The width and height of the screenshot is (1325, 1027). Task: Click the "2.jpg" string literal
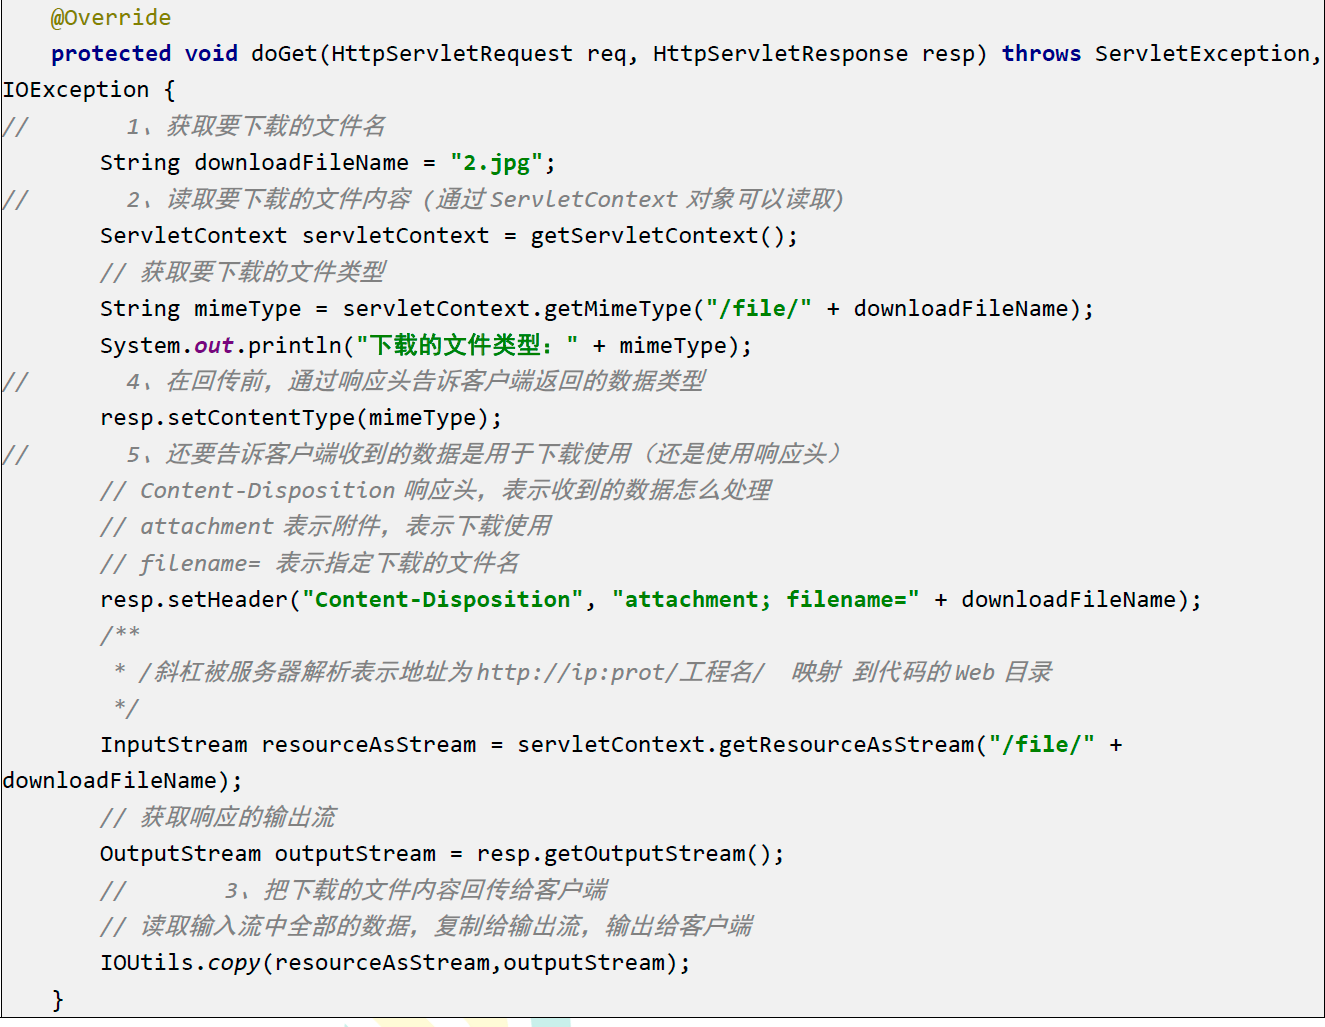(496, 163)
